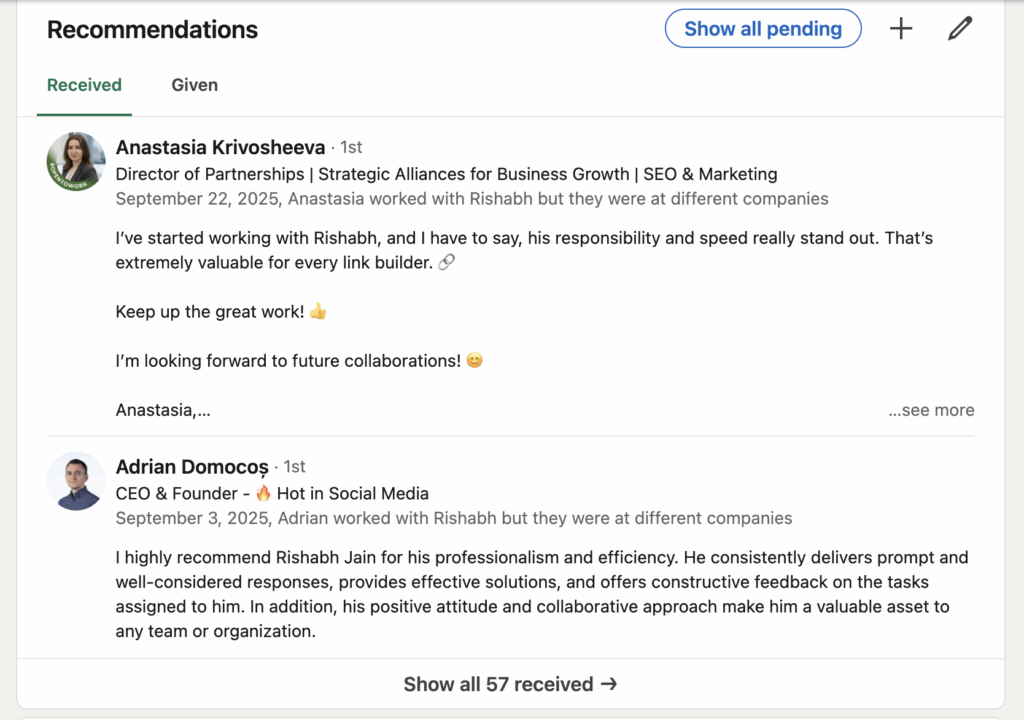This screenshot has width=1024, height=720.
Task: Click the Recommendations section heading
Action: (152, 30)
